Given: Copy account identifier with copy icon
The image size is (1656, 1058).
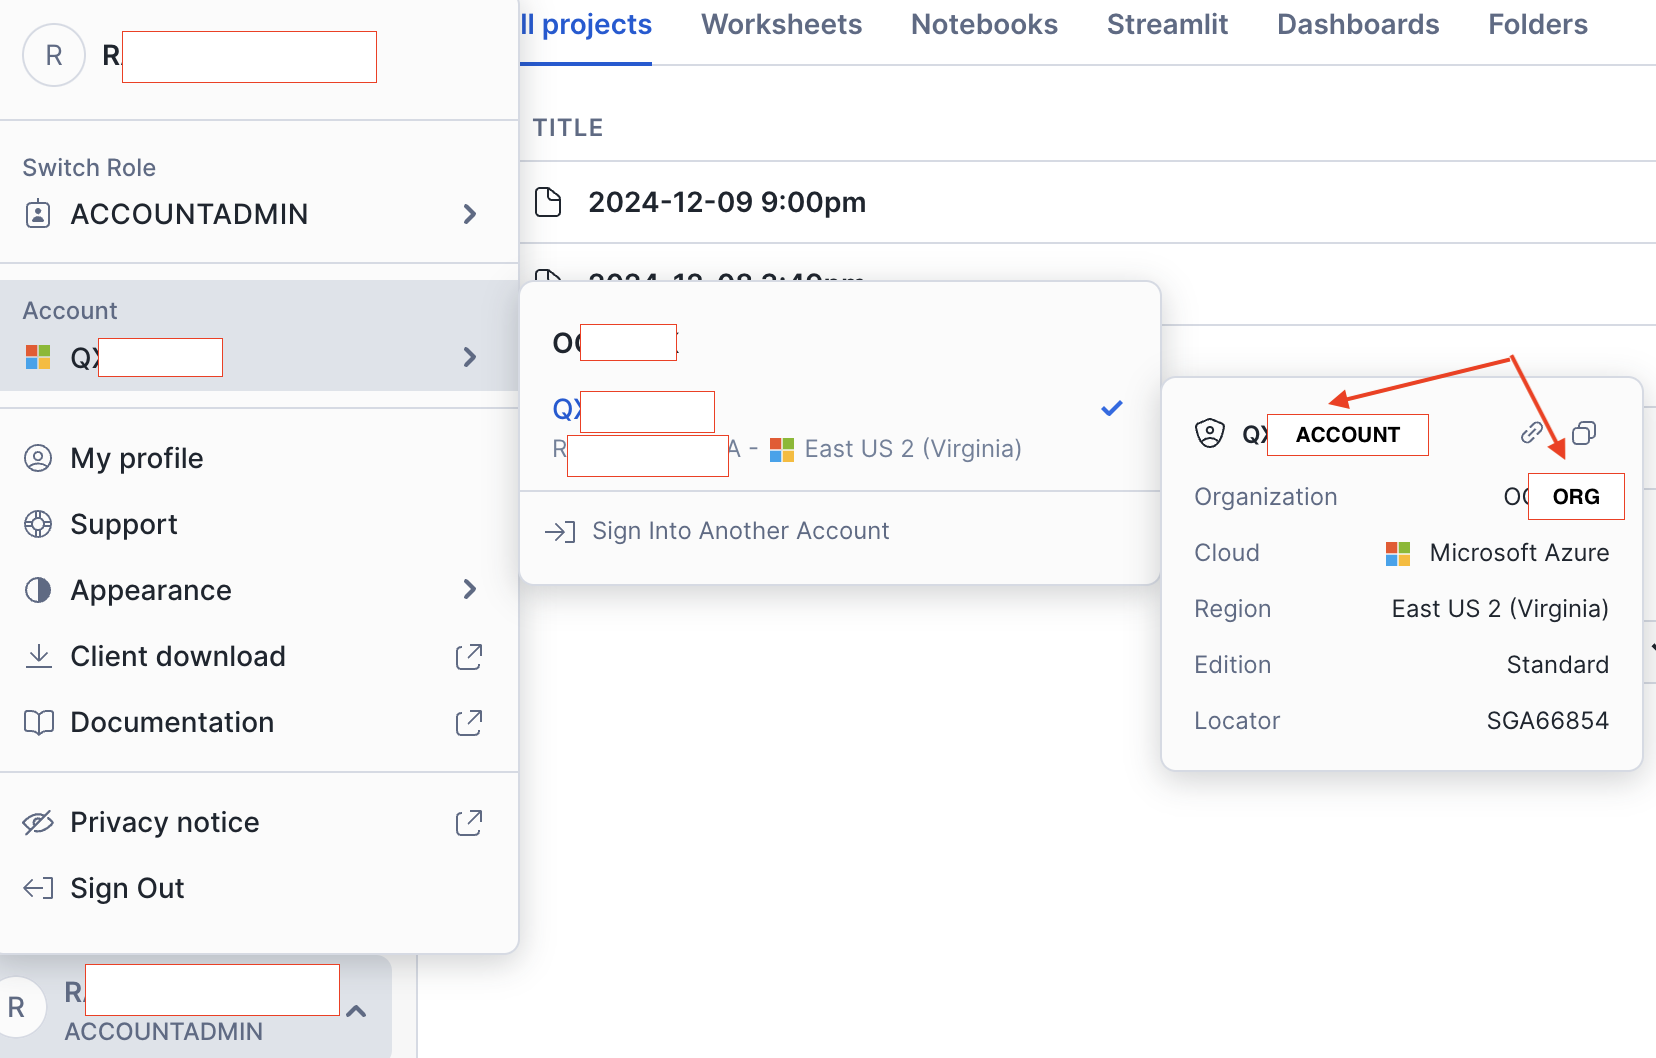Looking at the screenshot, I should pyautogui.click(x=1584, y=433).
